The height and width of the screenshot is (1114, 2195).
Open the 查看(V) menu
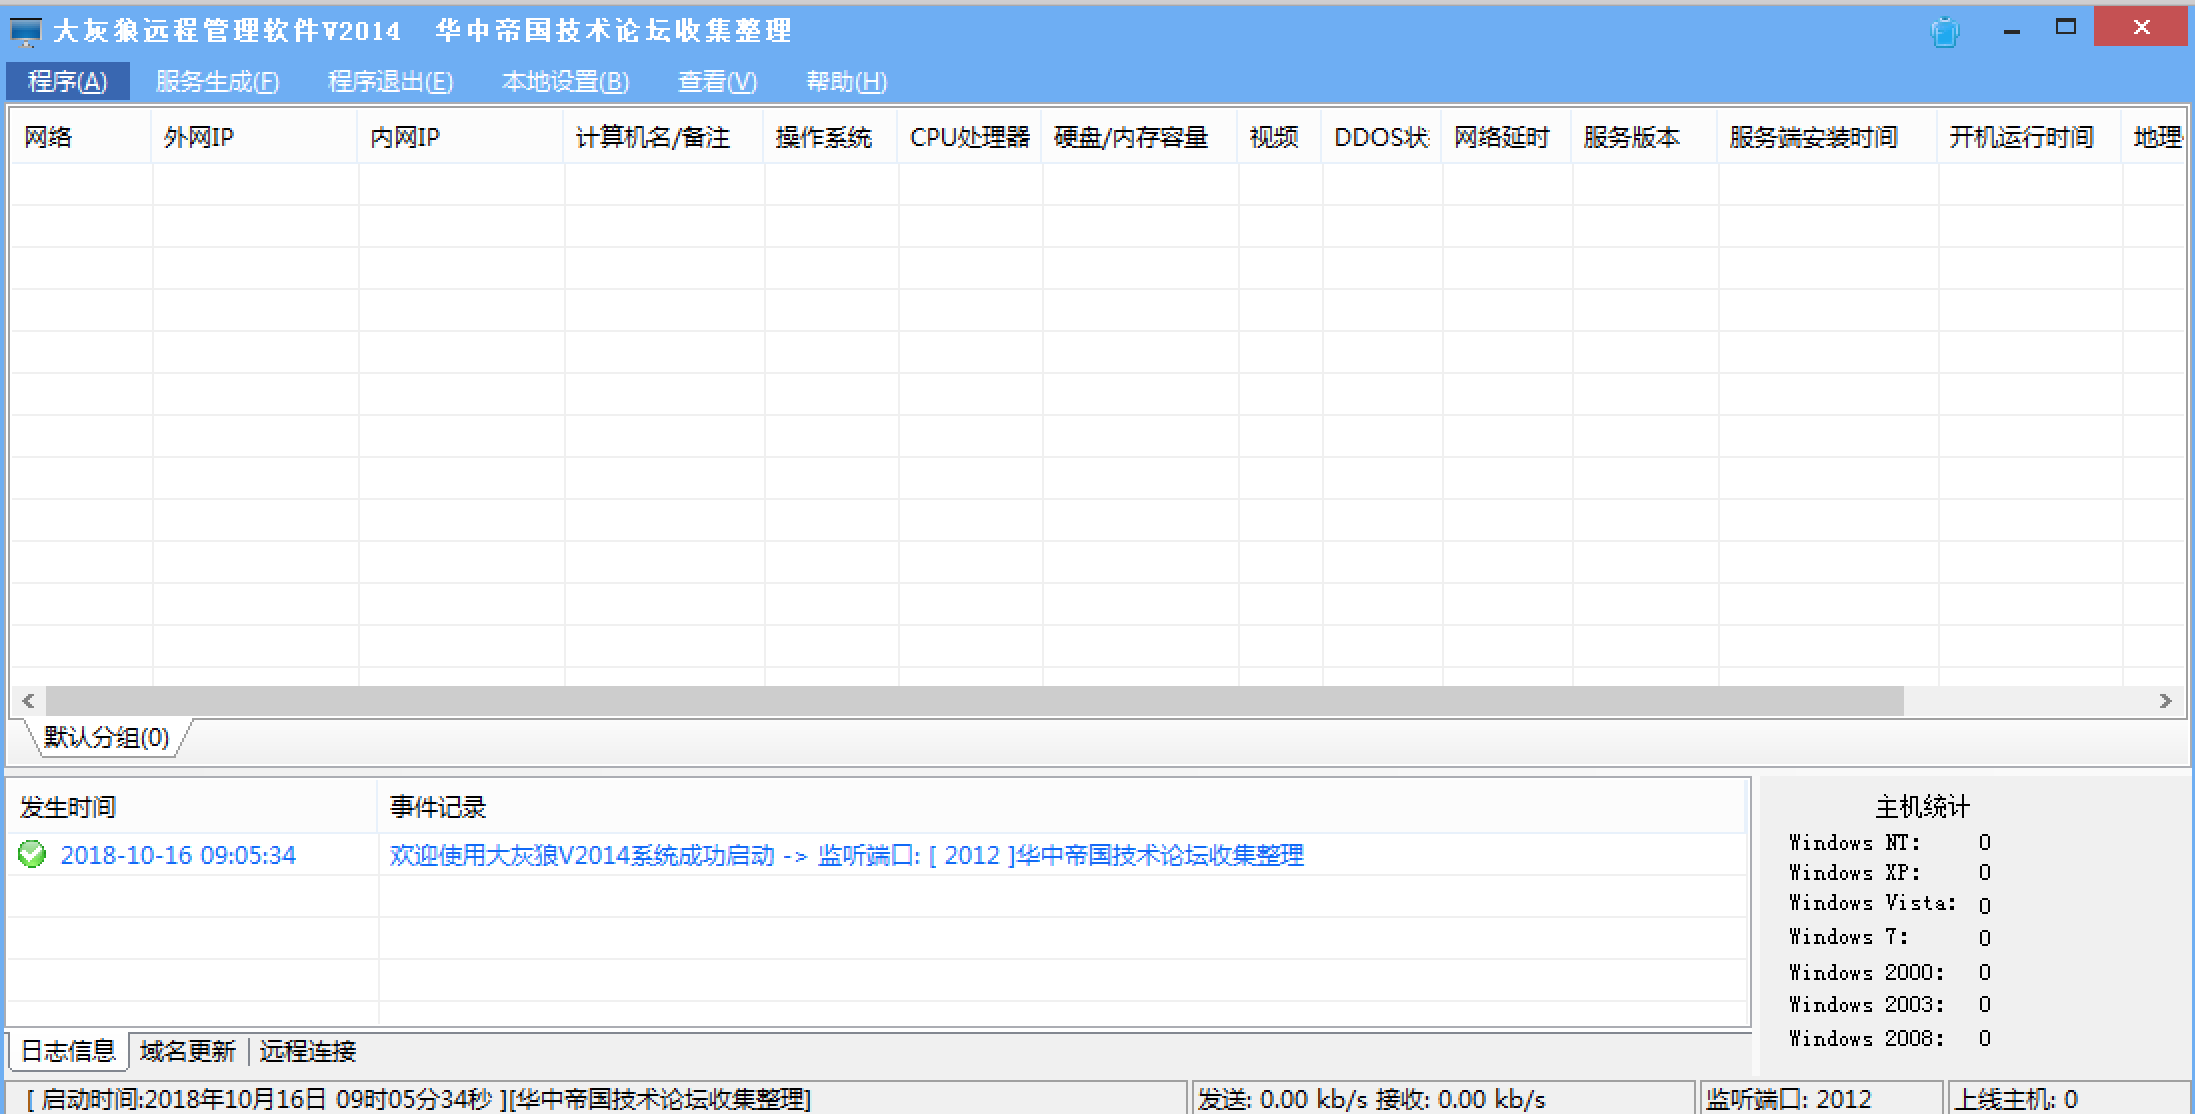717,81
